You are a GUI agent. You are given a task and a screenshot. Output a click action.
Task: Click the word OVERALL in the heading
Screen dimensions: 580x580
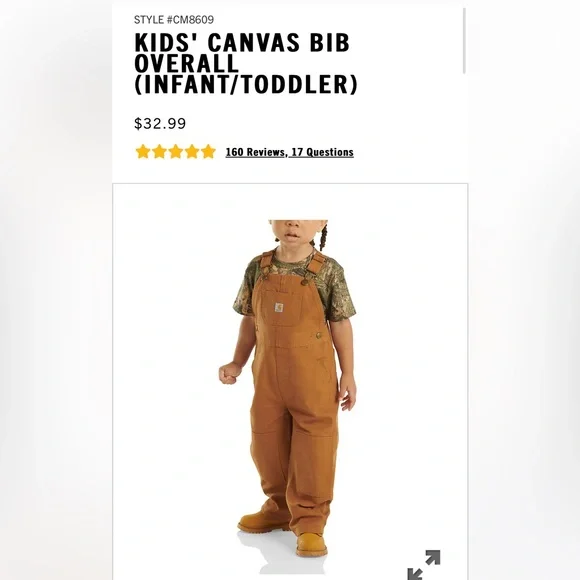(186, 63)
